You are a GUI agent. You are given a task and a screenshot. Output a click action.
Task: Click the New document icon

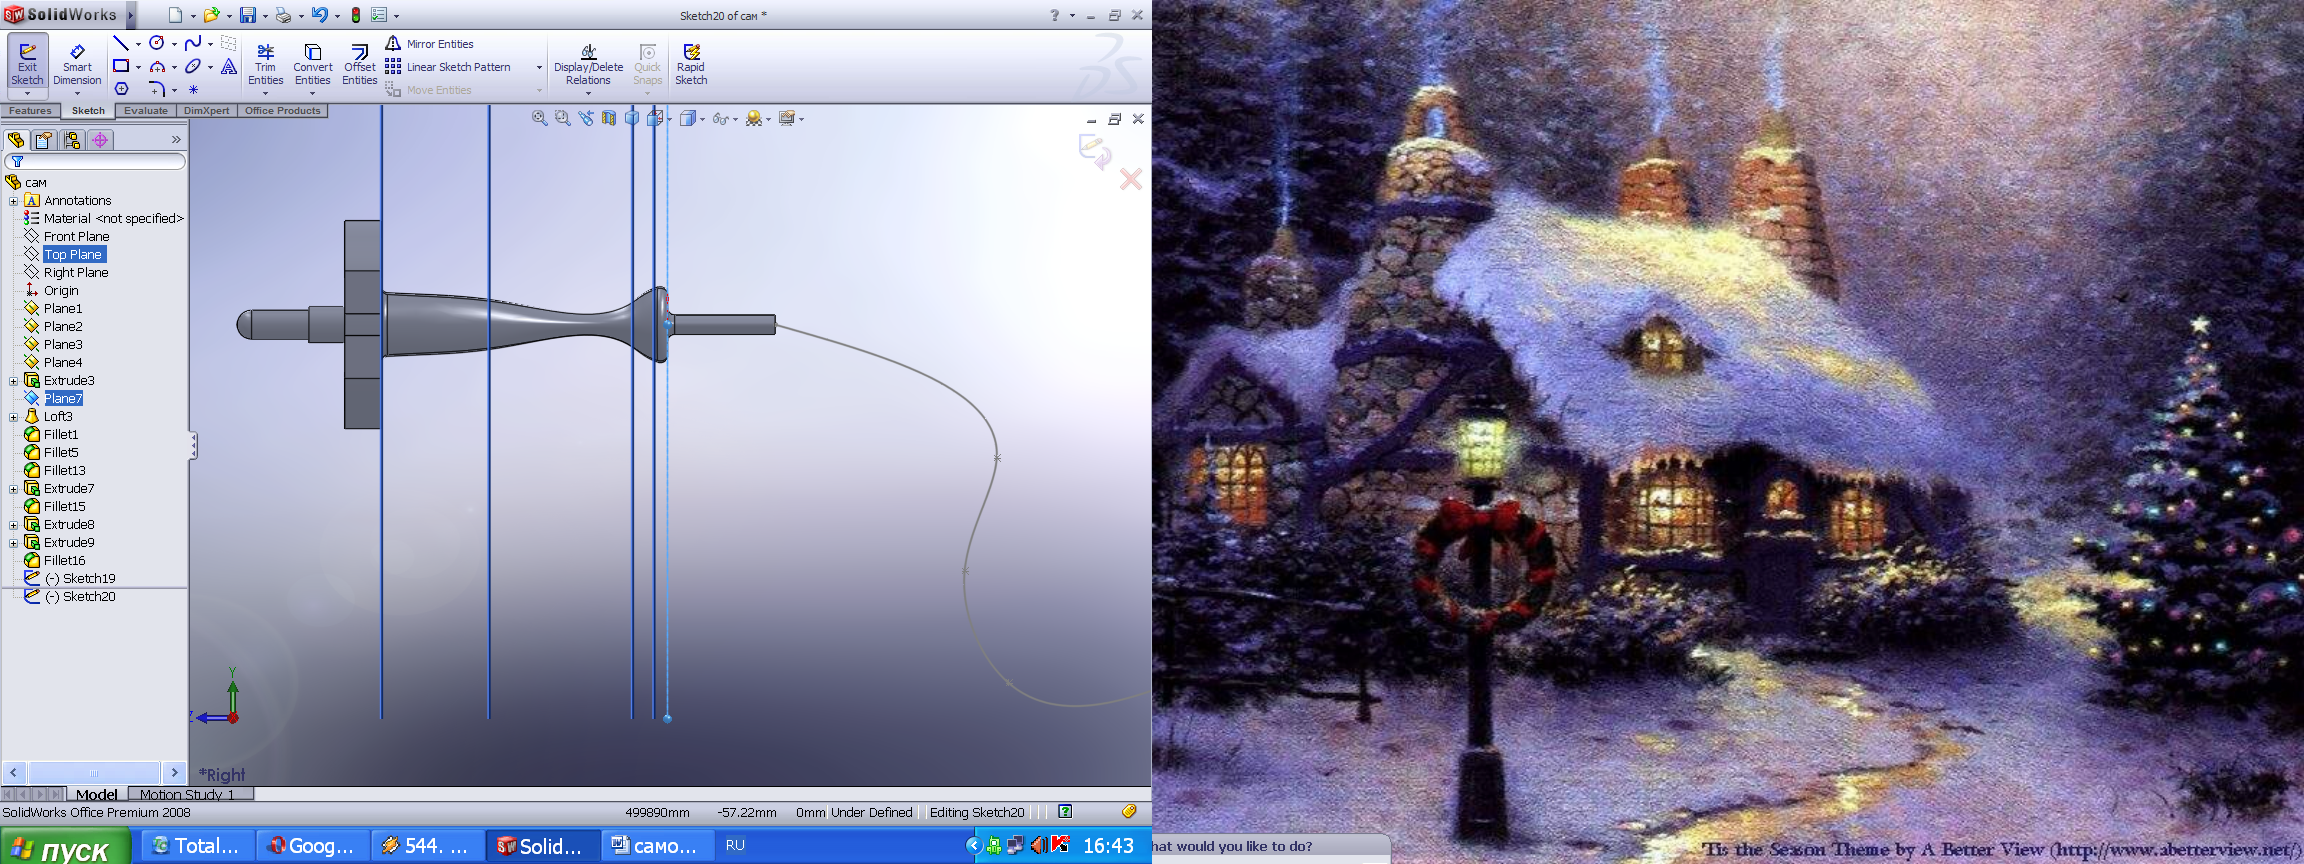(x=175, y=15)
